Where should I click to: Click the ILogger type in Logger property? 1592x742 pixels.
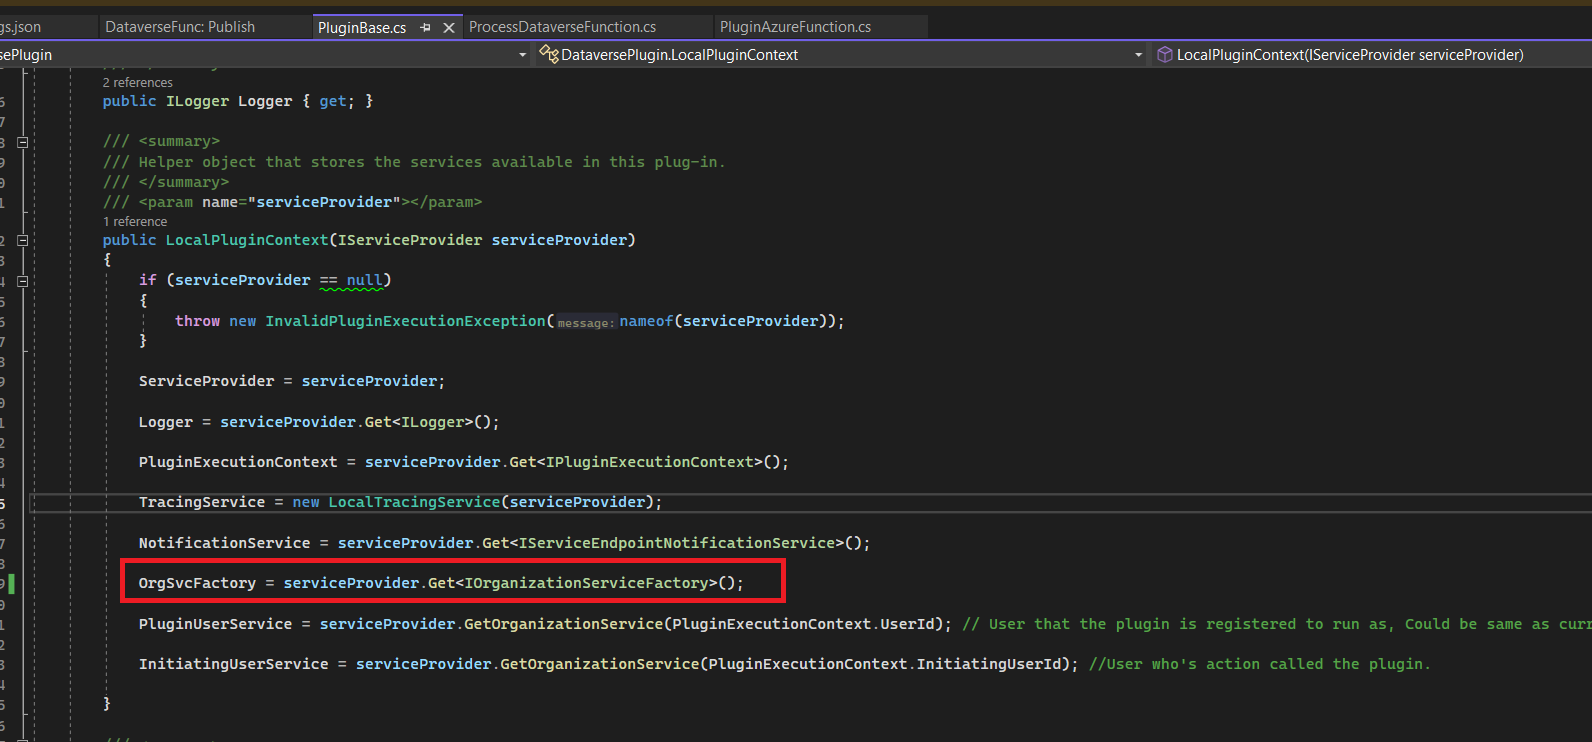197,101
